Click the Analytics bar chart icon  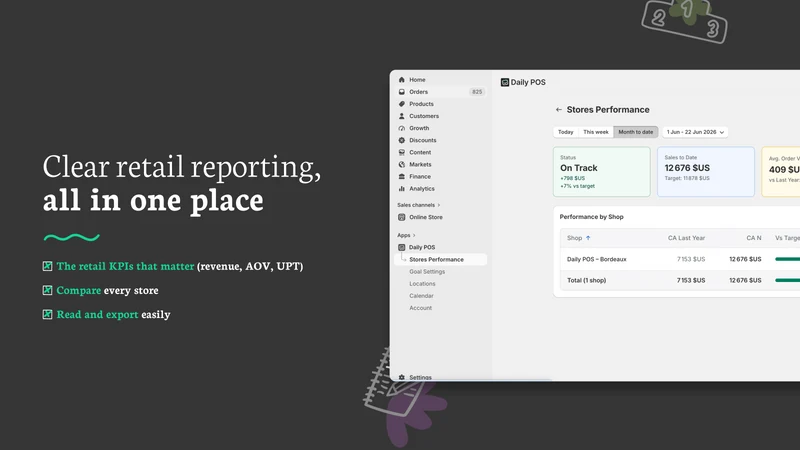(x=402, y=189)
